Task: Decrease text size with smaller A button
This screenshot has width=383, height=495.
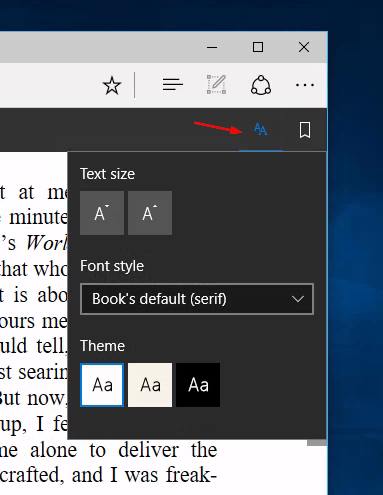Action: coord(102,213)
